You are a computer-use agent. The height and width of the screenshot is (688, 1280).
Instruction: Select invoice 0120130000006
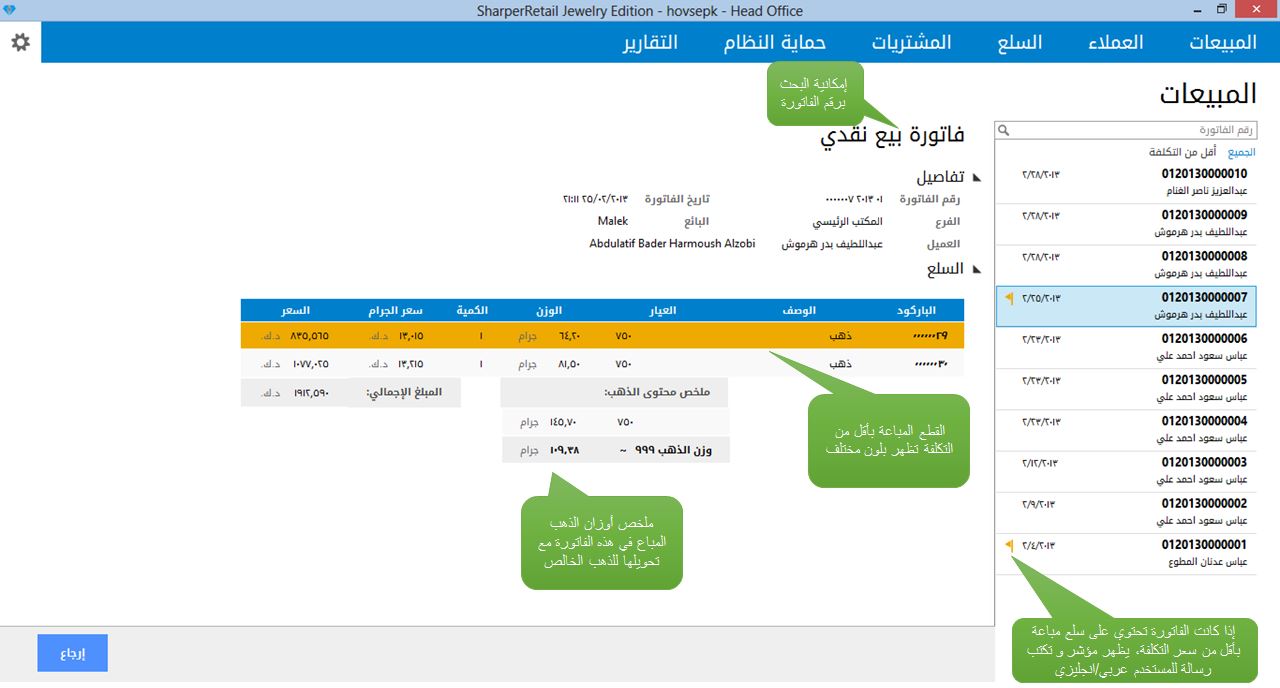pos(1126,347)
